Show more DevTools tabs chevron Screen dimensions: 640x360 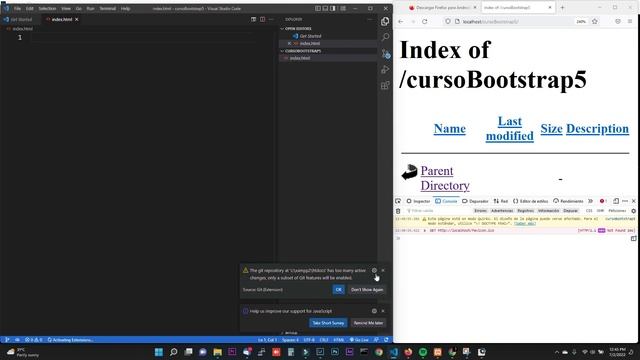coord(590,201)
